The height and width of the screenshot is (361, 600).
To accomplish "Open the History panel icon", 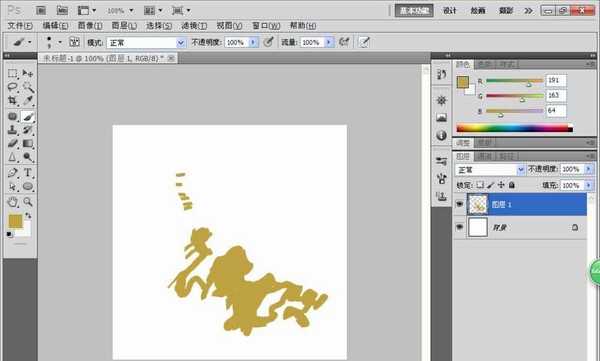I will pos(442,74).
